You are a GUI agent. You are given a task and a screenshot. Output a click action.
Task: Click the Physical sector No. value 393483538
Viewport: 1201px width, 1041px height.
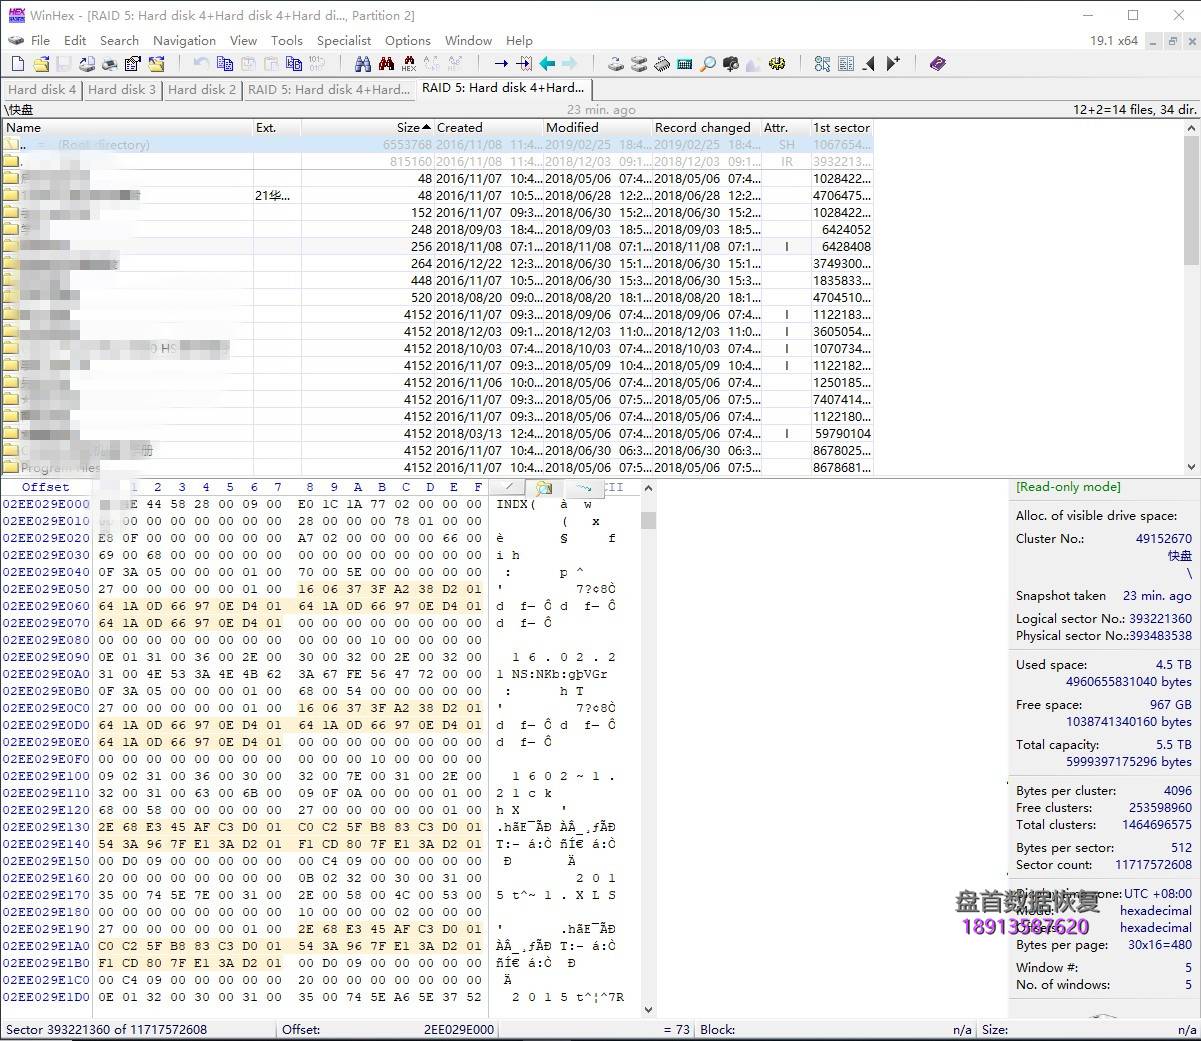(1160, 636)
